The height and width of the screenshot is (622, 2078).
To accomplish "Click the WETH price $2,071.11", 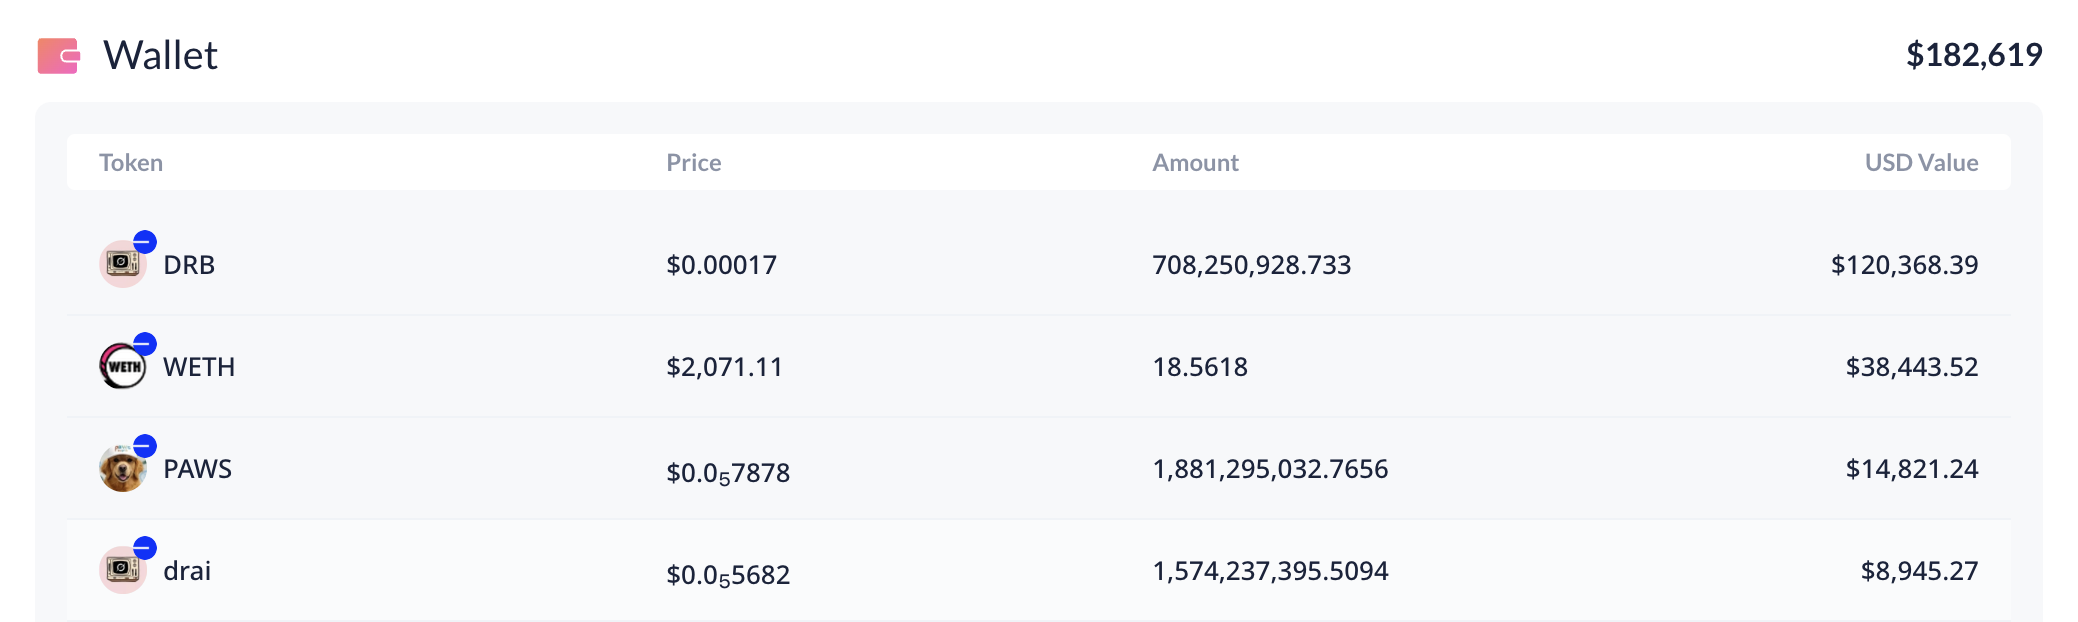I will click(x=724, y=367).
